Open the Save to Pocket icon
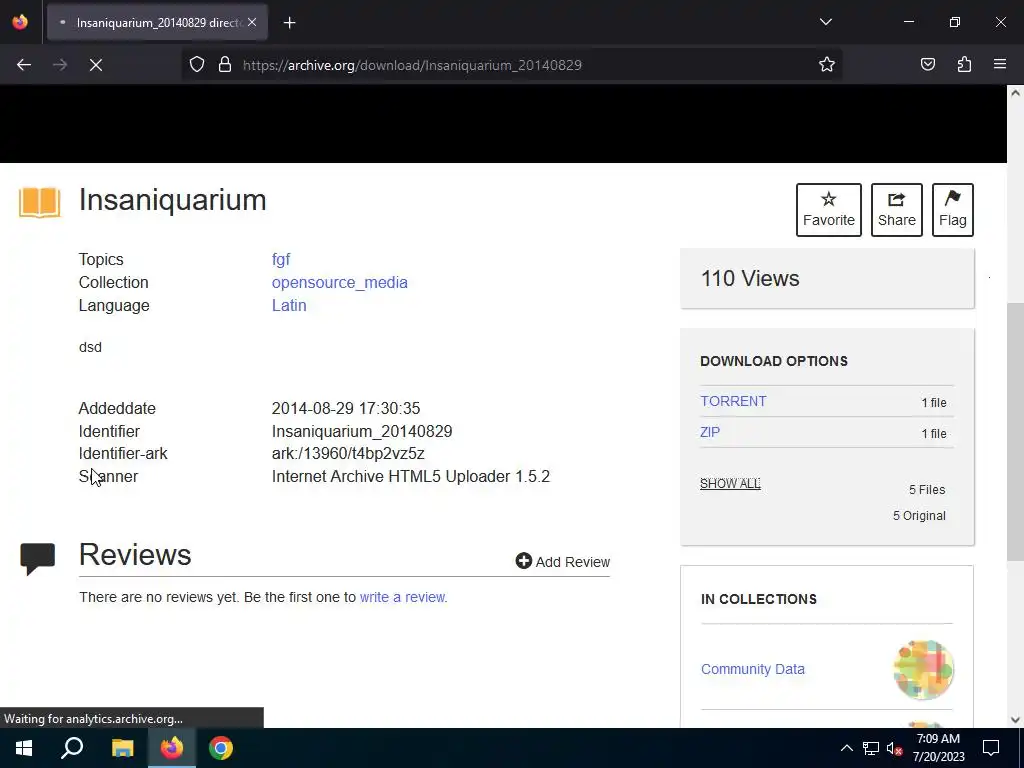Viewport: 1024px width, 768px height. (927, 64)
